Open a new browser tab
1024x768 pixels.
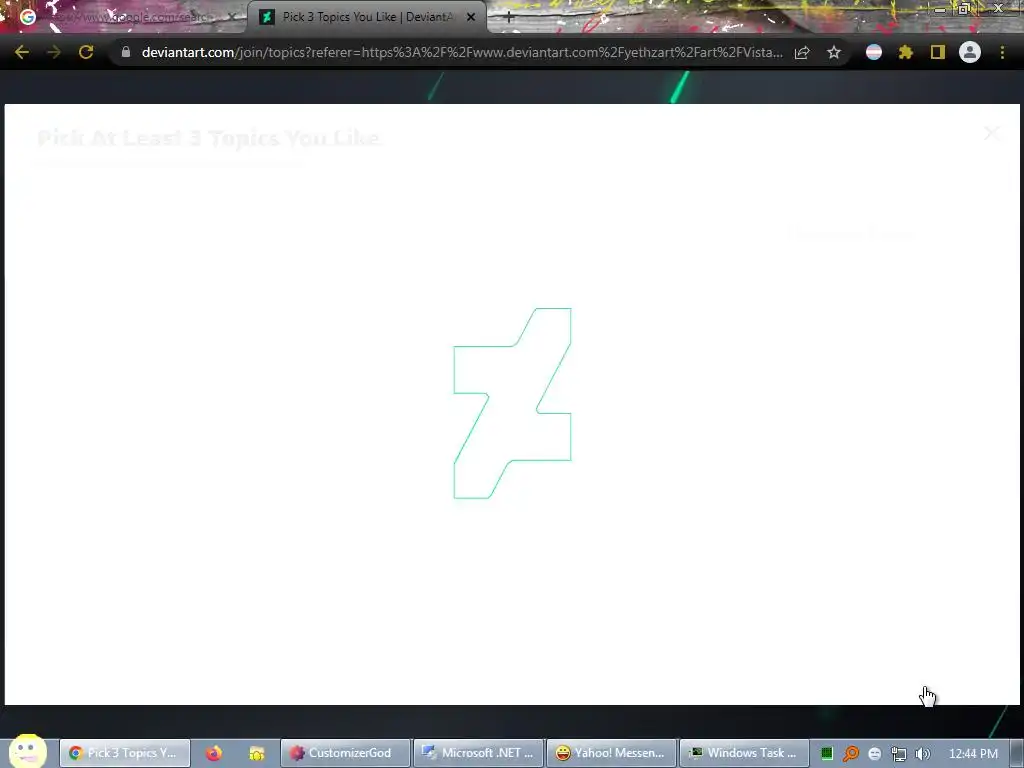509,17
